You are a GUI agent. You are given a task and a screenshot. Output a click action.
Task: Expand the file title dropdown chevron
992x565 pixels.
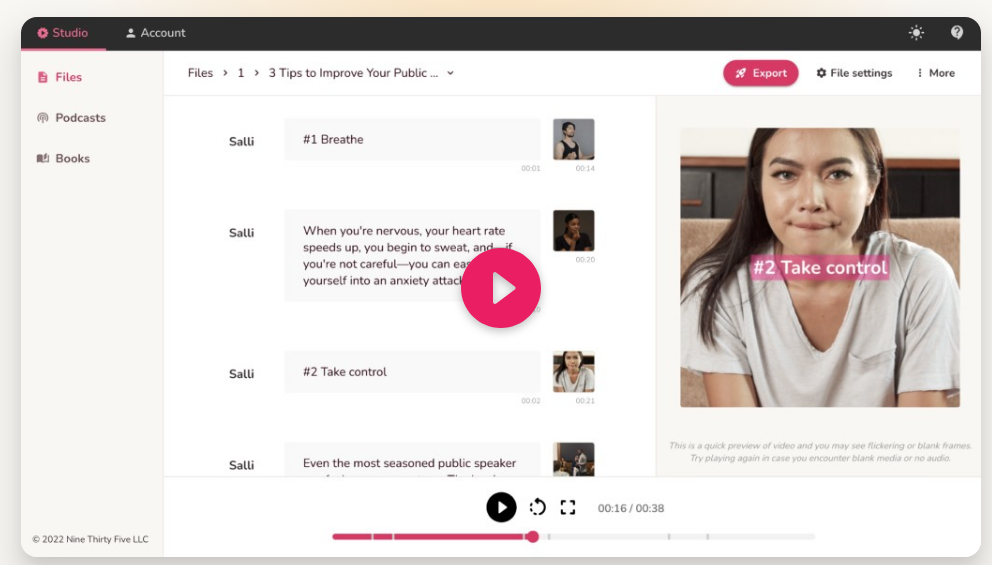[450, 73]
